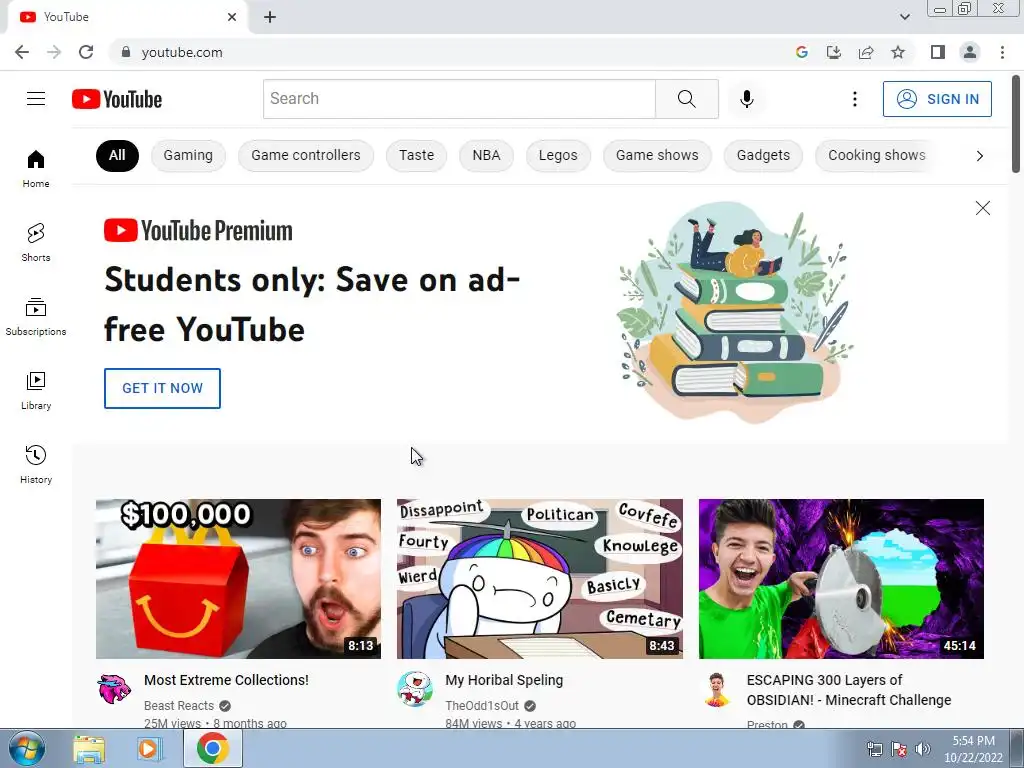
Task: Select the NBA filter chip
Action: [x=487, y=155]
